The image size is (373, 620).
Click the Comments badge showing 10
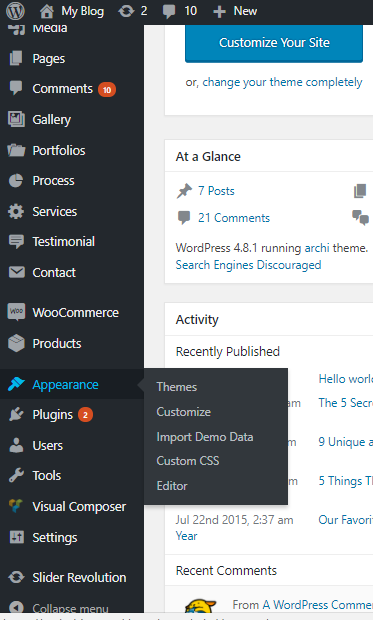(x=107, y=90)
